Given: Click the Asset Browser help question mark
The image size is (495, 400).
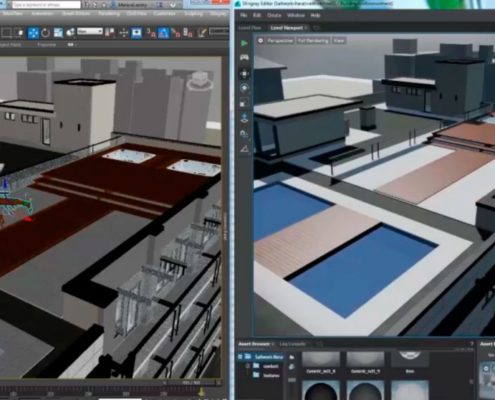Looking at the screenshot, I should 471,343.
